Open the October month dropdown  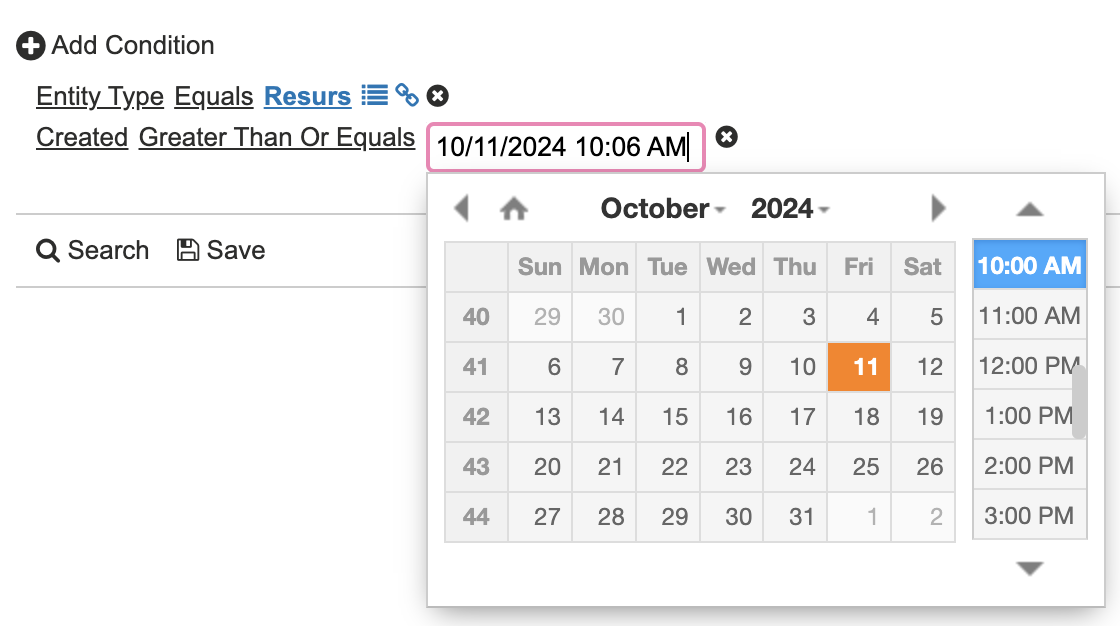point(662,209)
